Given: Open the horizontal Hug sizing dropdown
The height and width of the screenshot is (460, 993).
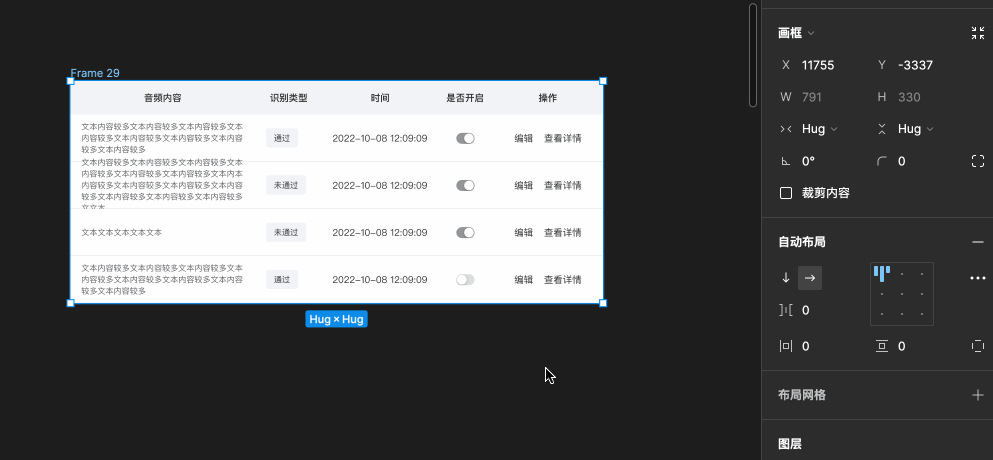Looking at the screenshot, I should coord(819,129).
